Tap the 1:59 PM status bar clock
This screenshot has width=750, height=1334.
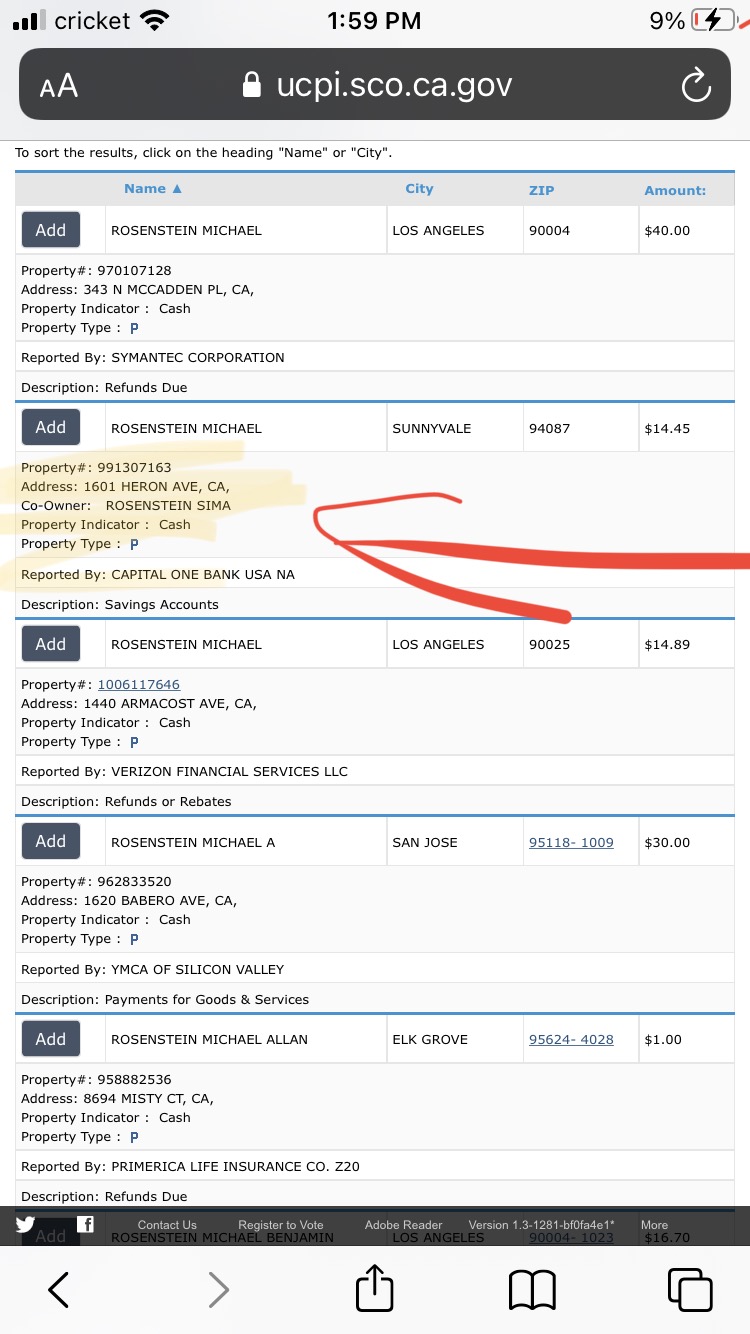click(375, 20)
